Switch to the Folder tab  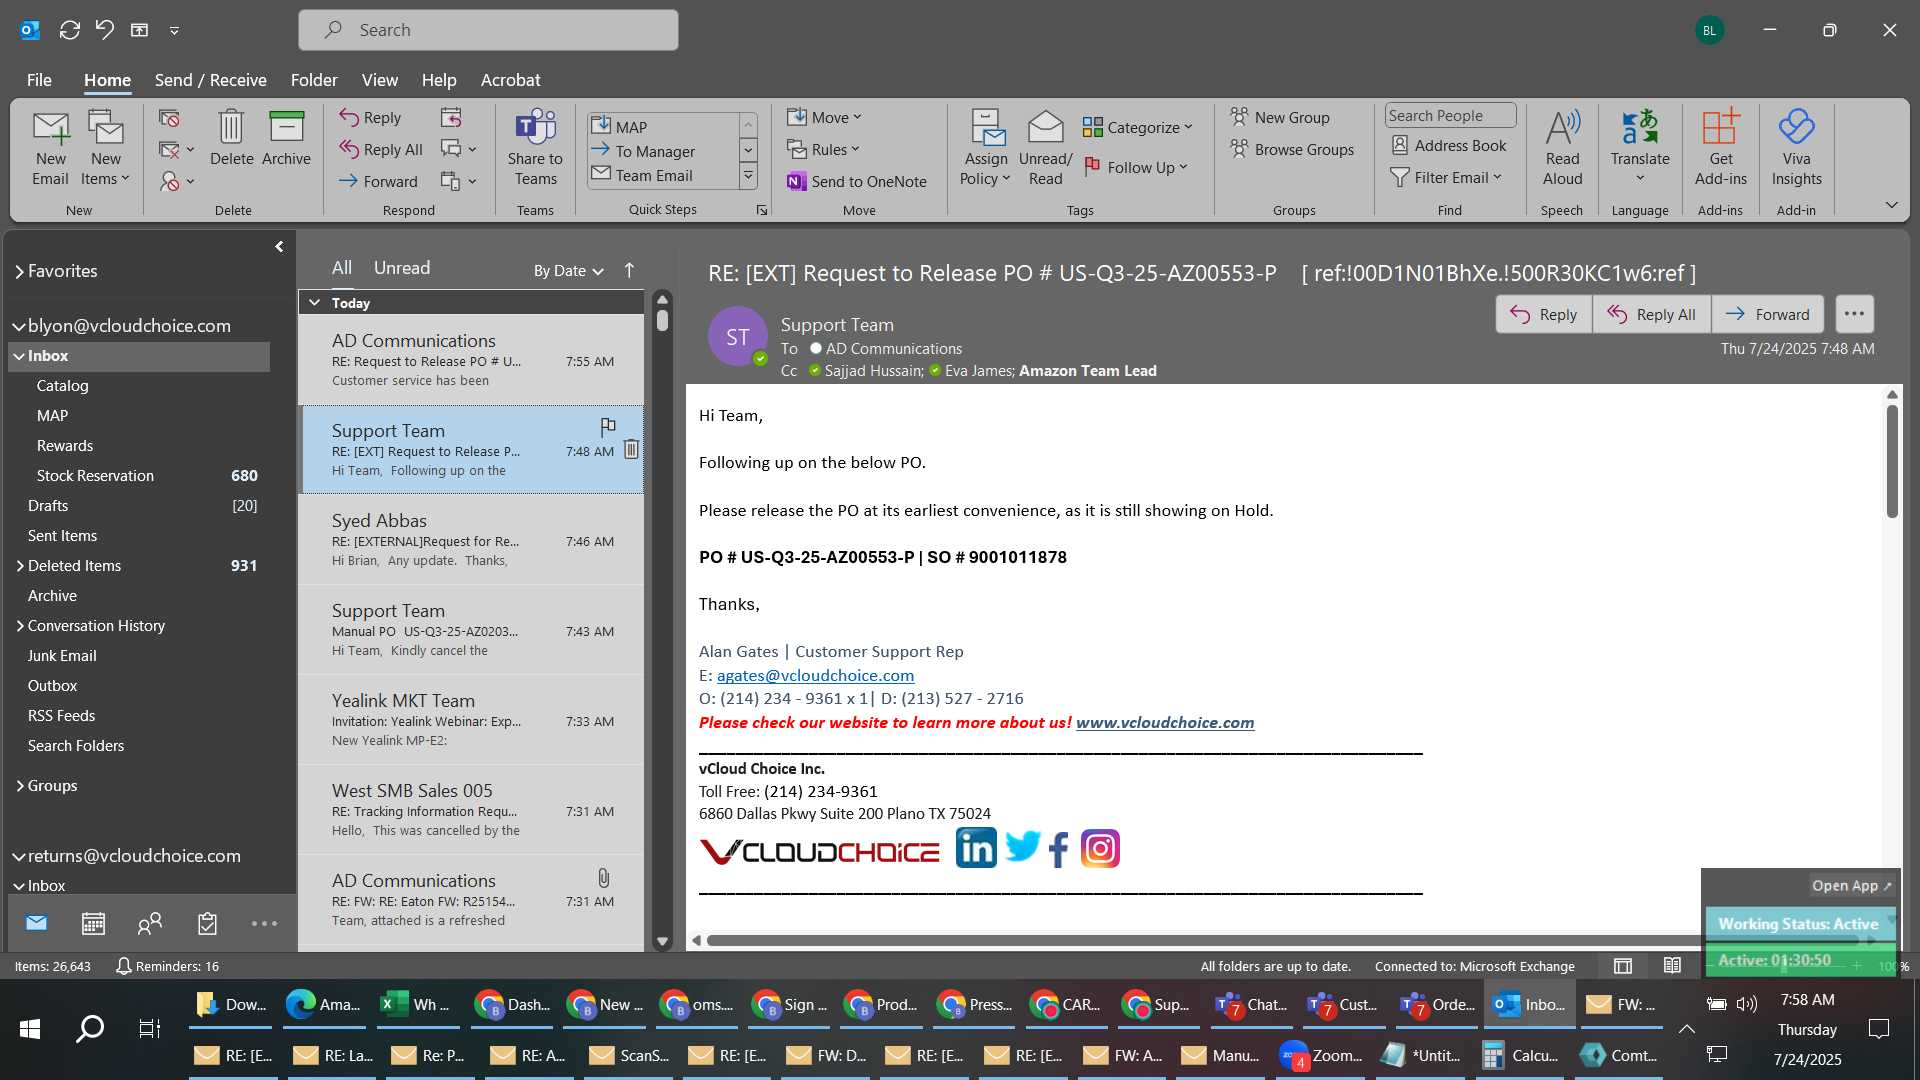314,80
